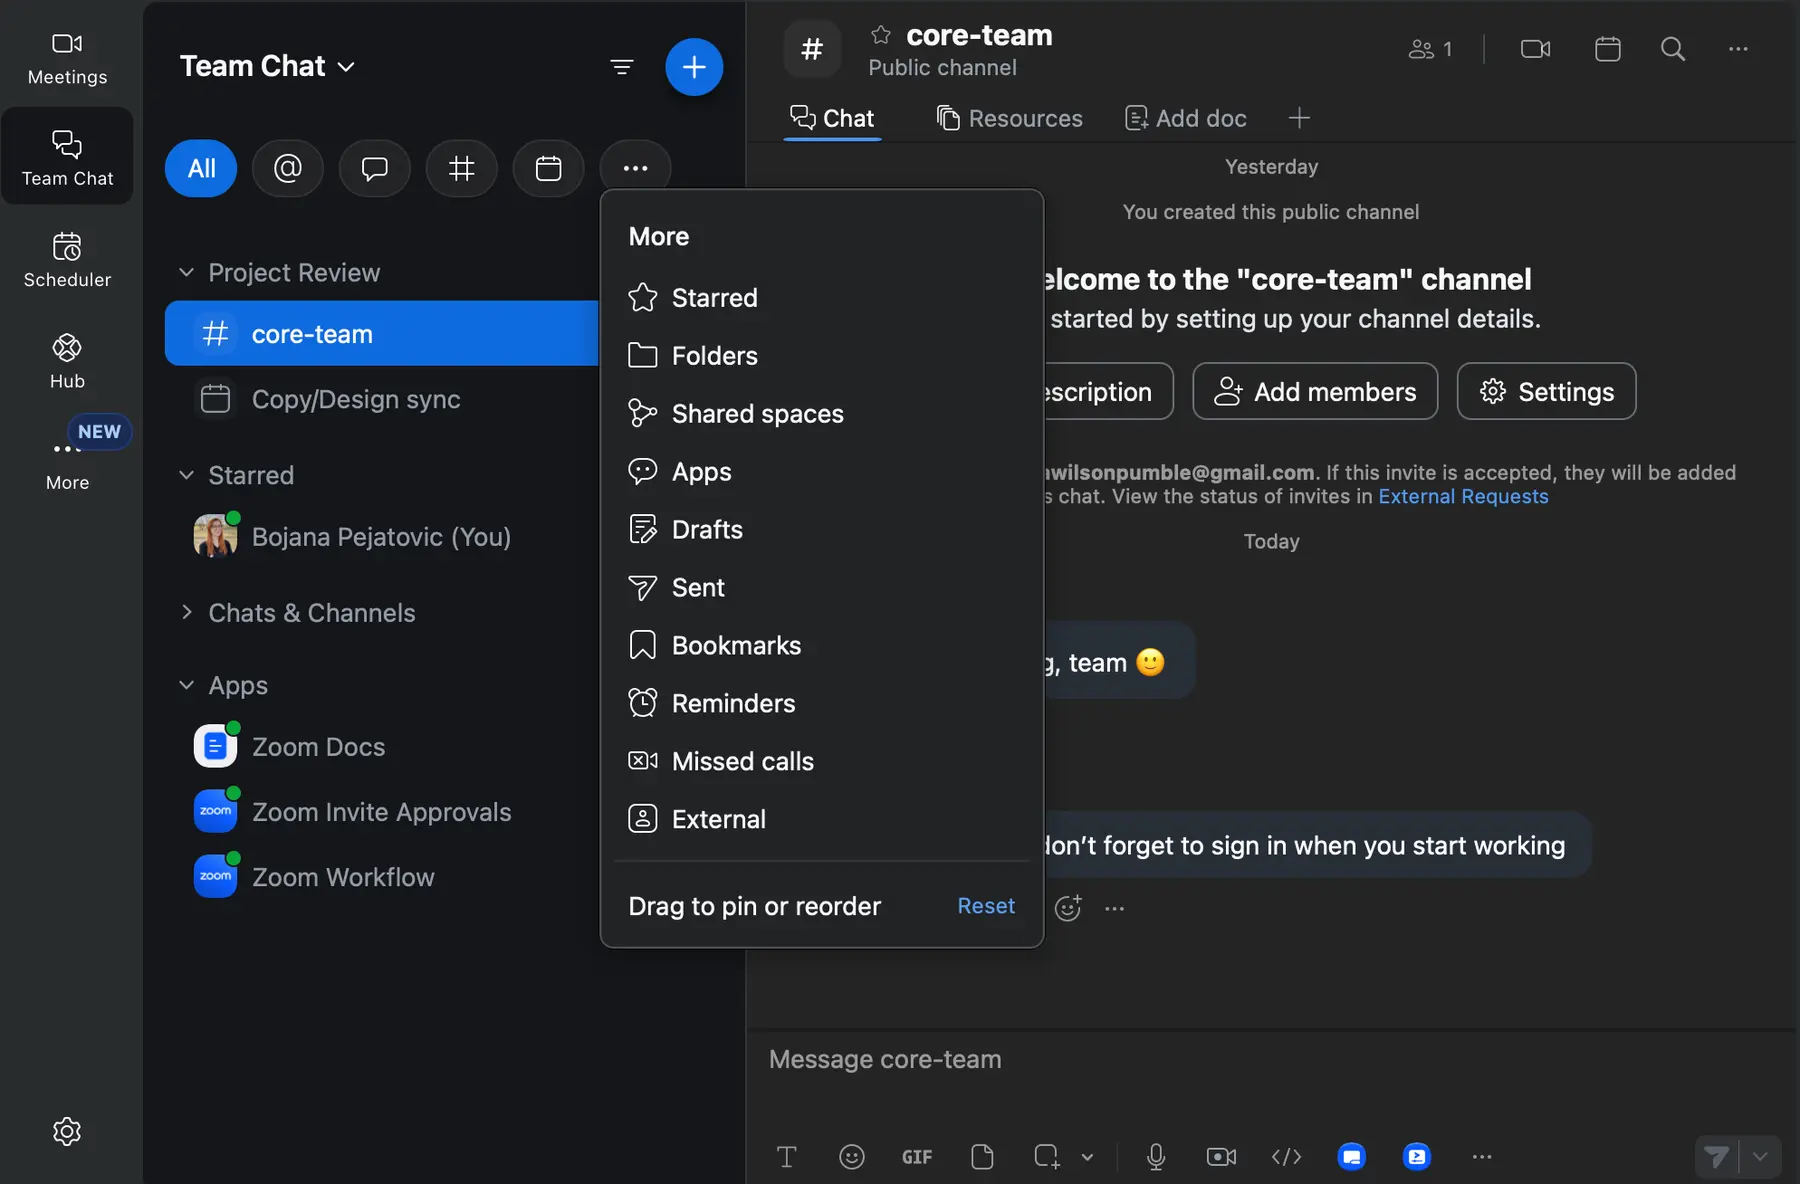The height and width of the screenshot is (1184, 1800).
Task: Collapse the Starred section
Action: point(186,475)
